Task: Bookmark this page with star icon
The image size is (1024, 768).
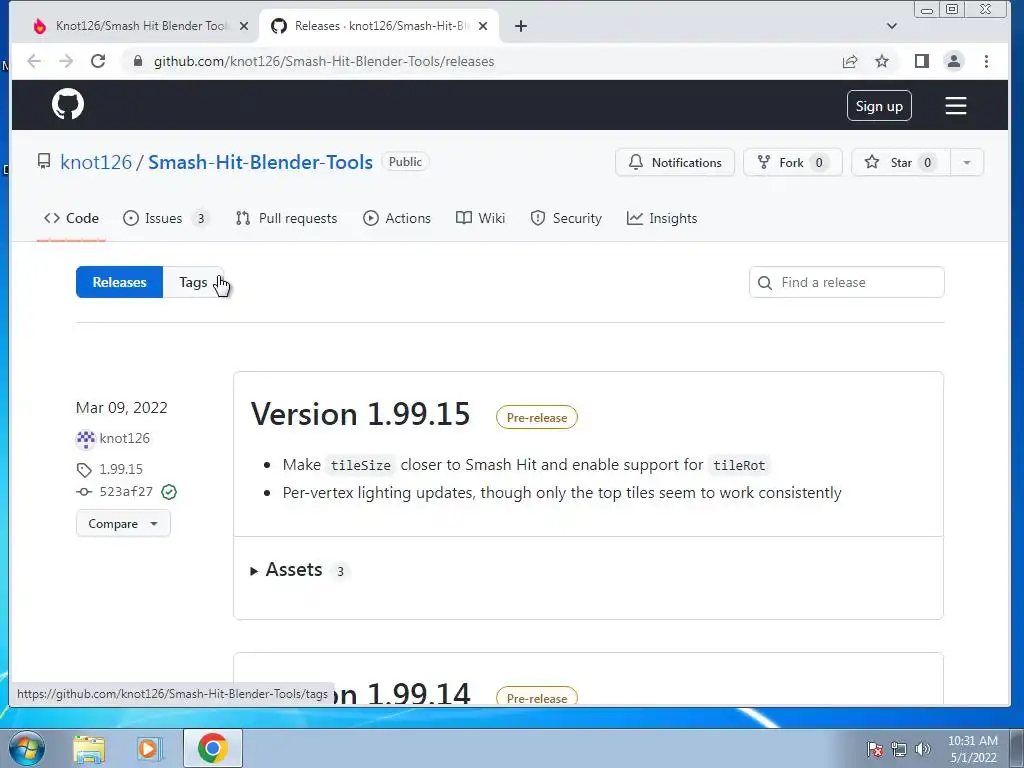Action: [882, 61]
